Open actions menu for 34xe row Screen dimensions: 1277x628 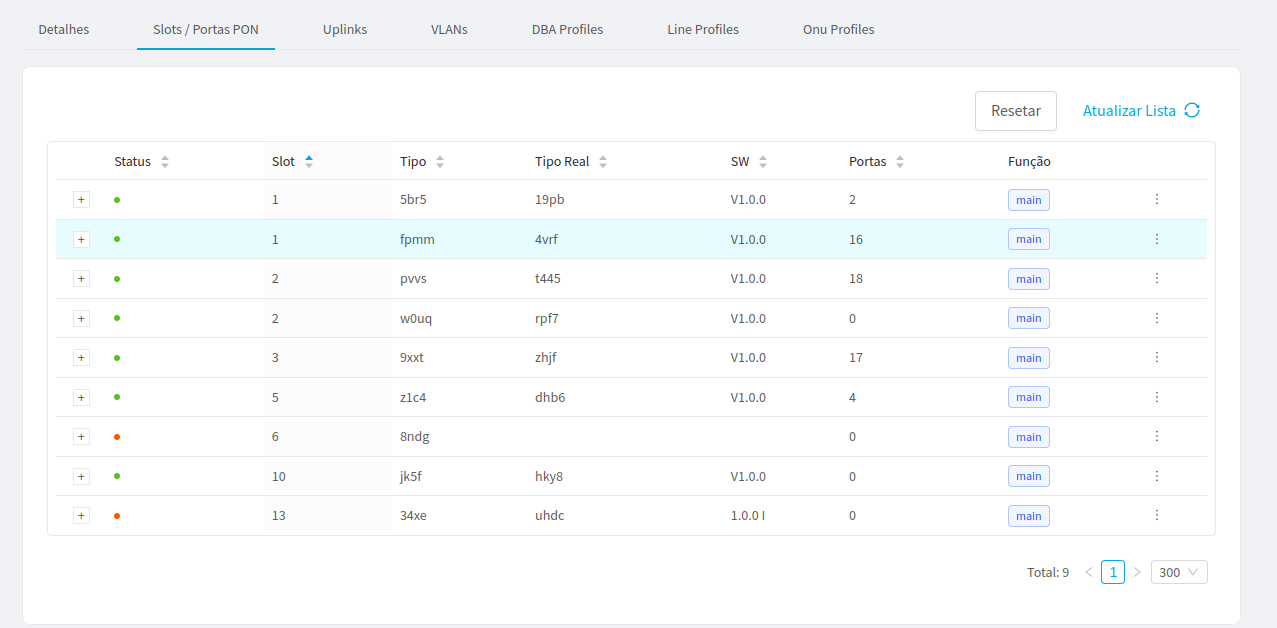pos(1156,516)
